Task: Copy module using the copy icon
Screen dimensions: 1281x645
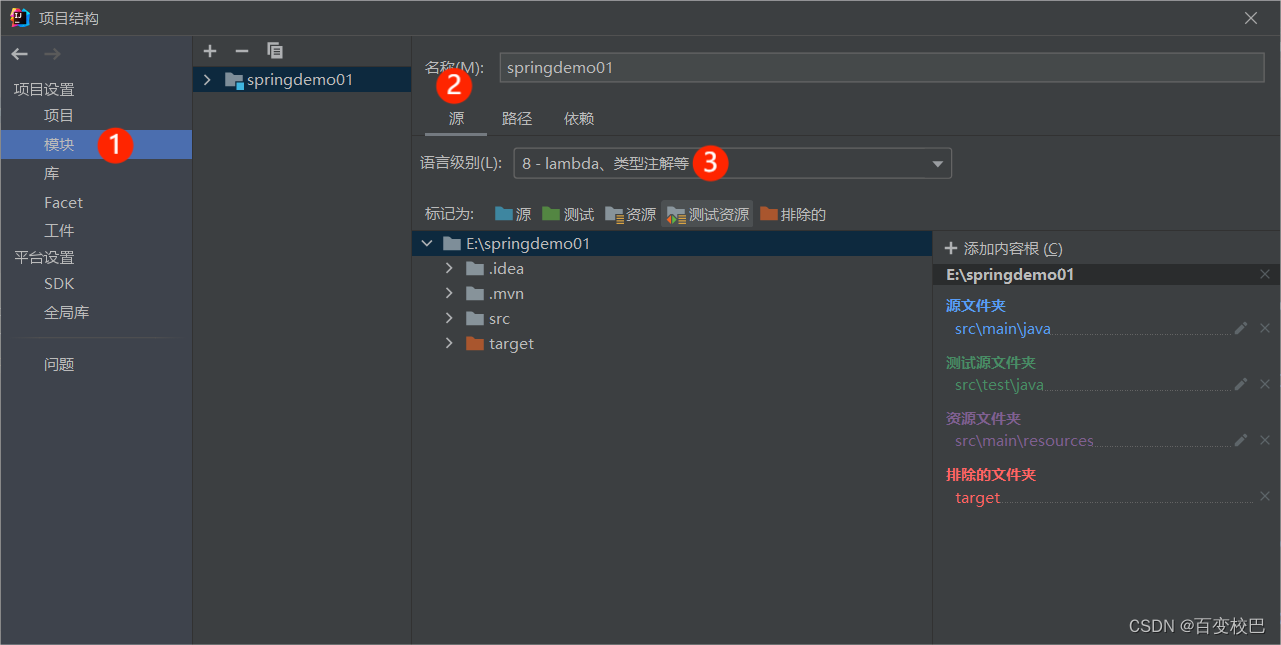Action: point(275,51)
